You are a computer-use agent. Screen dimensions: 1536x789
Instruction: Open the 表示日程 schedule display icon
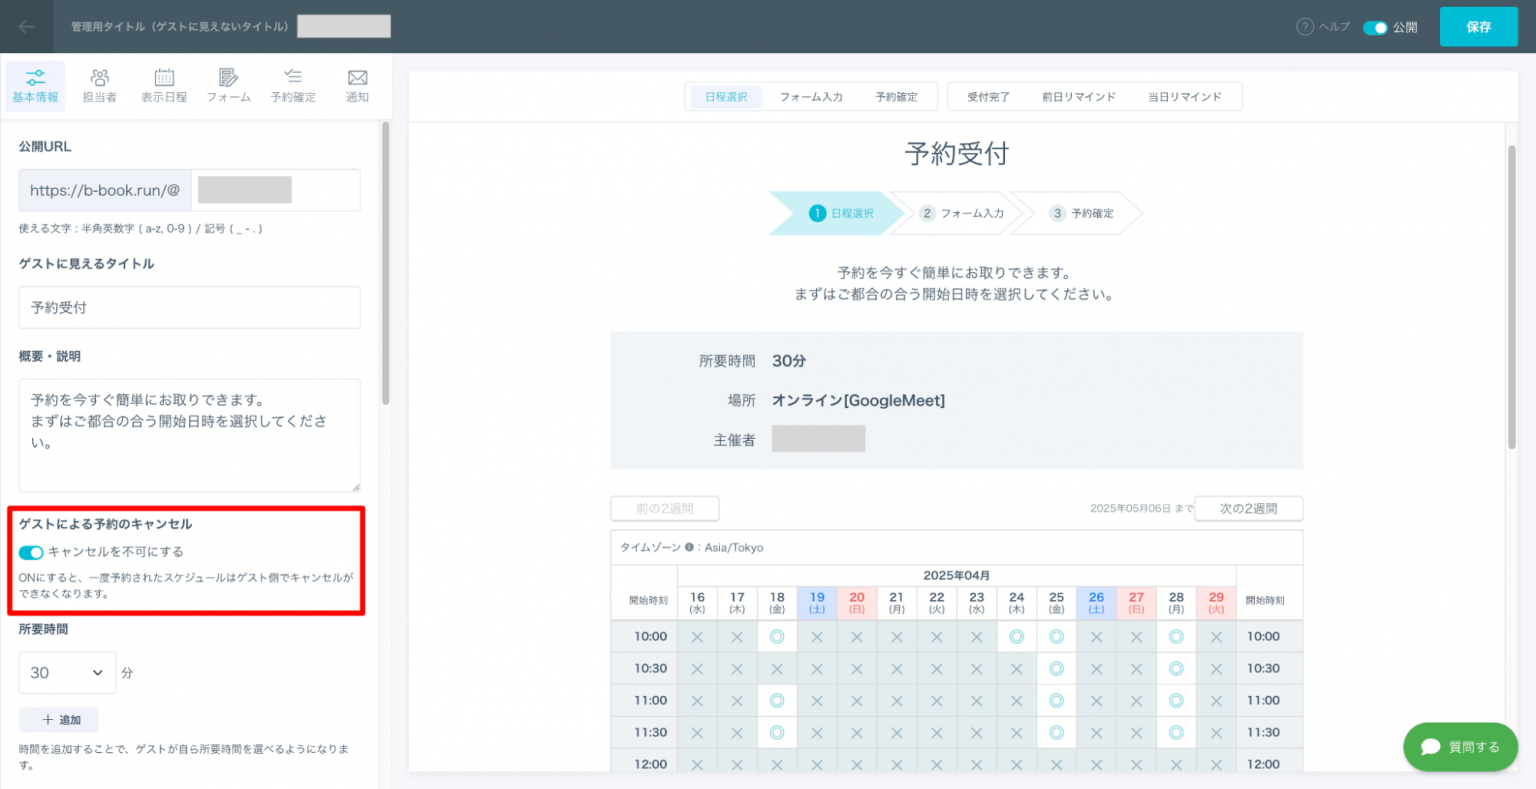pos(163,85)
